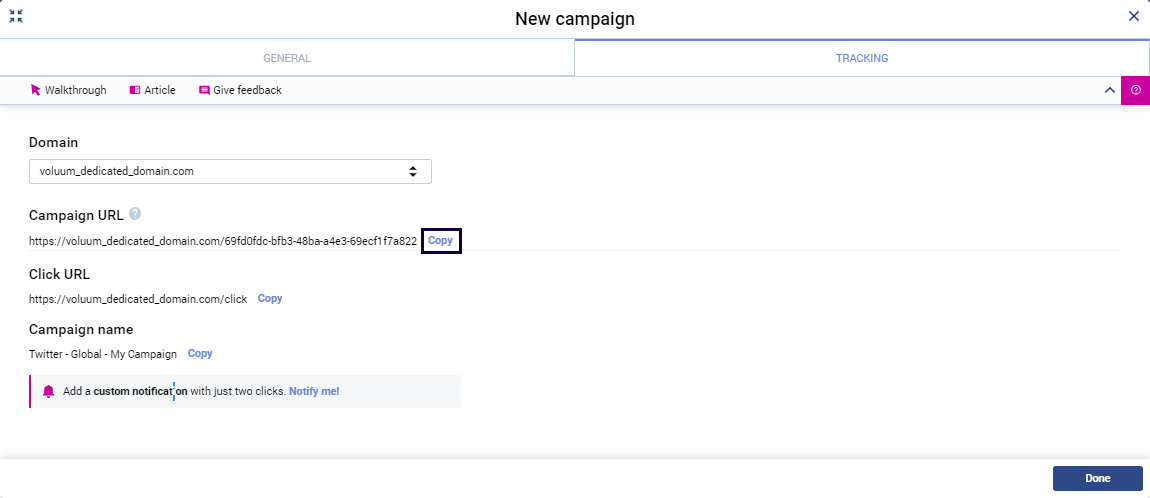The height and width of the screenshot is (498, 1150).
Task: Open the help Article
Action: coord(152,90)
